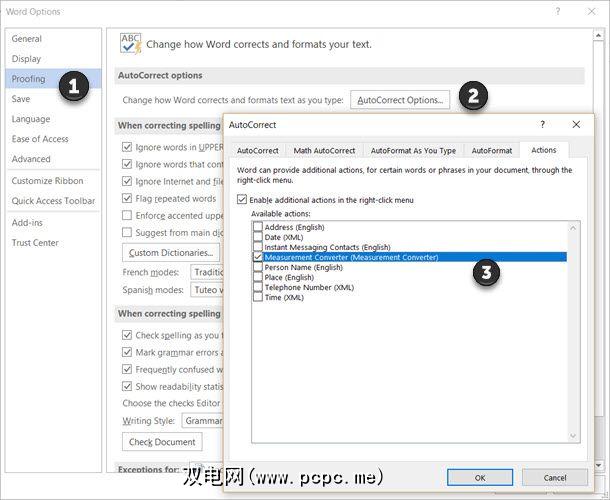Toggle Enable additional actions in right-click menu
Viewport: 610px width, 500px height.
click(242, 200)
